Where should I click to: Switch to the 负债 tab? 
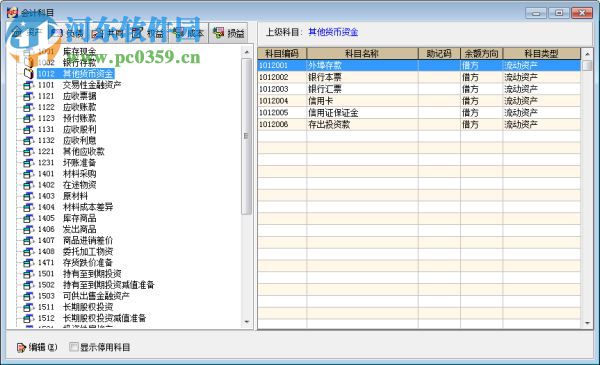[x=67, y=33]
